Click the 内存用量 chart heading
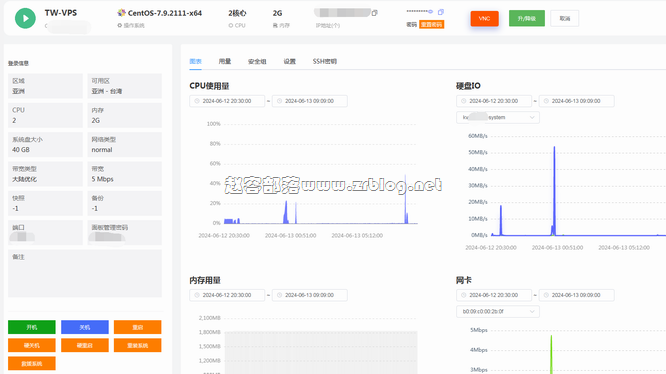 pos(205,280)
